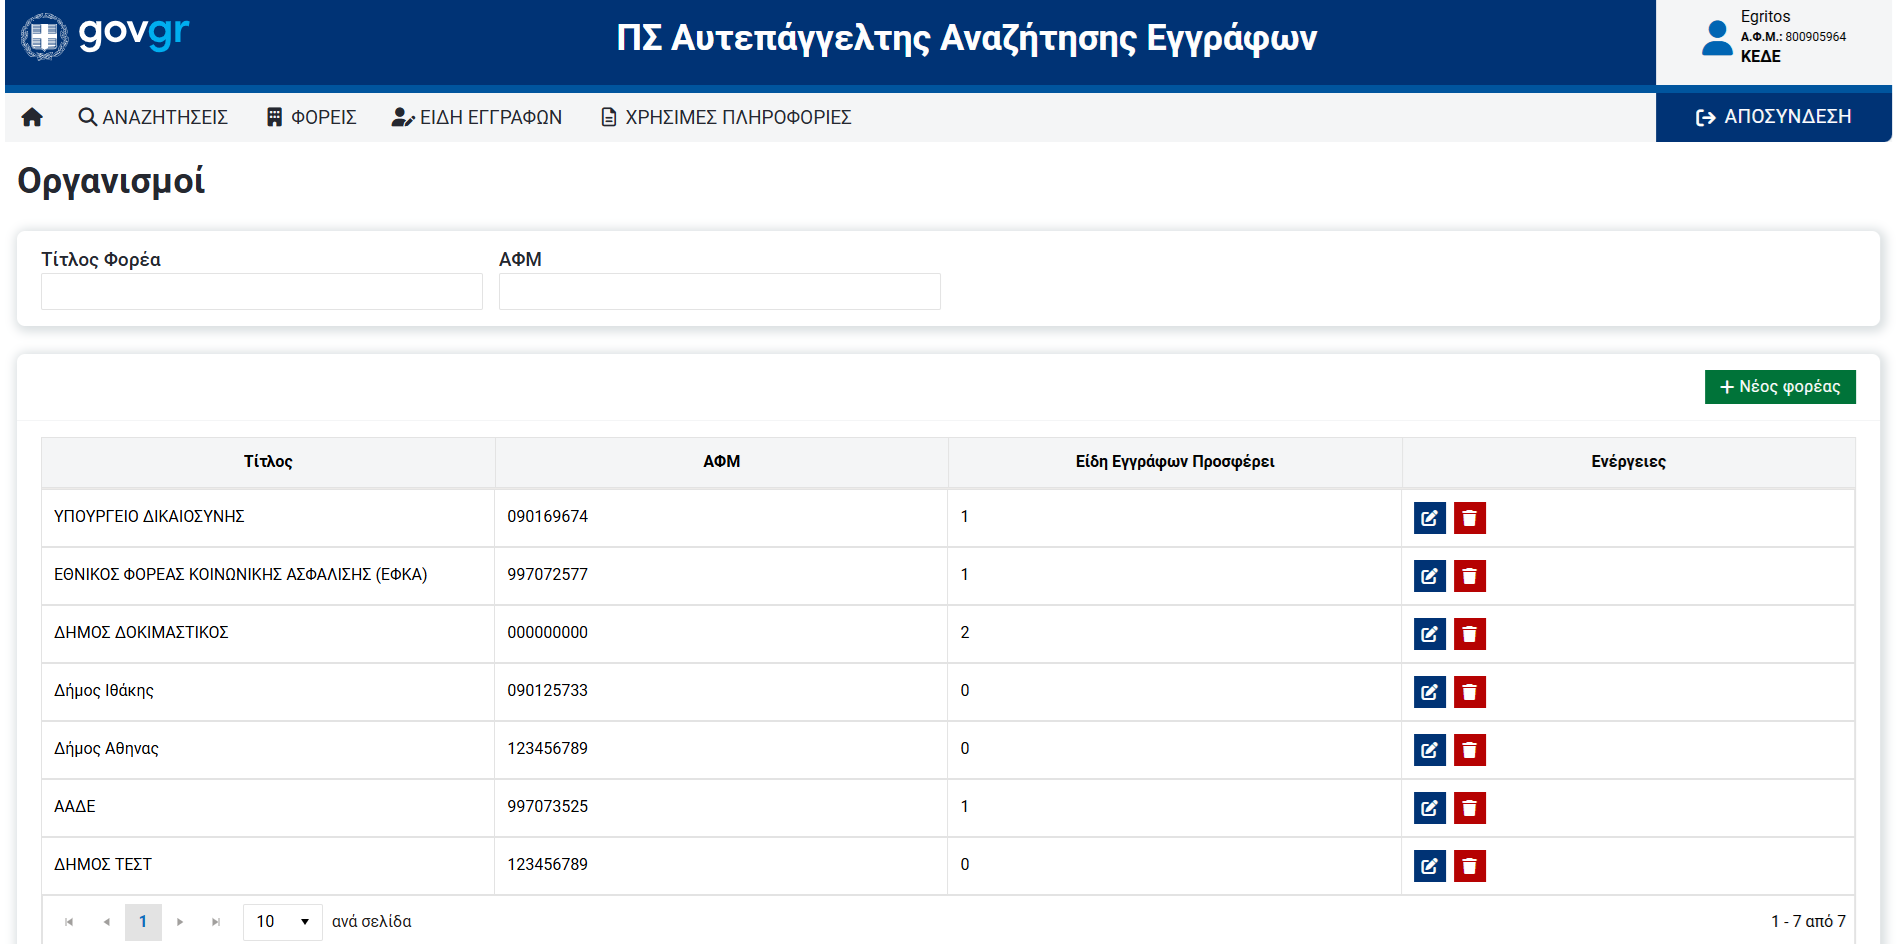Open the ΦΟΡΕΙΣ menu
Screen dimensions: 1898x944
coord(311,117)
